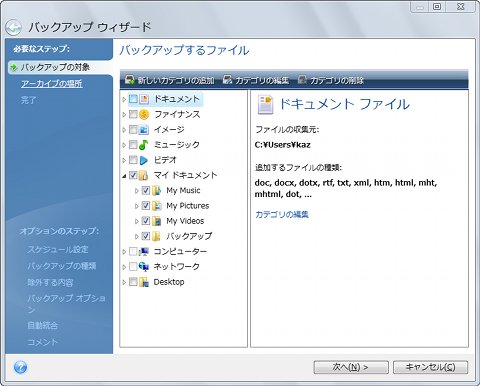The image size is (480, 386).
Task: Select the Desktop tree row label
Action: coord(169,282)
